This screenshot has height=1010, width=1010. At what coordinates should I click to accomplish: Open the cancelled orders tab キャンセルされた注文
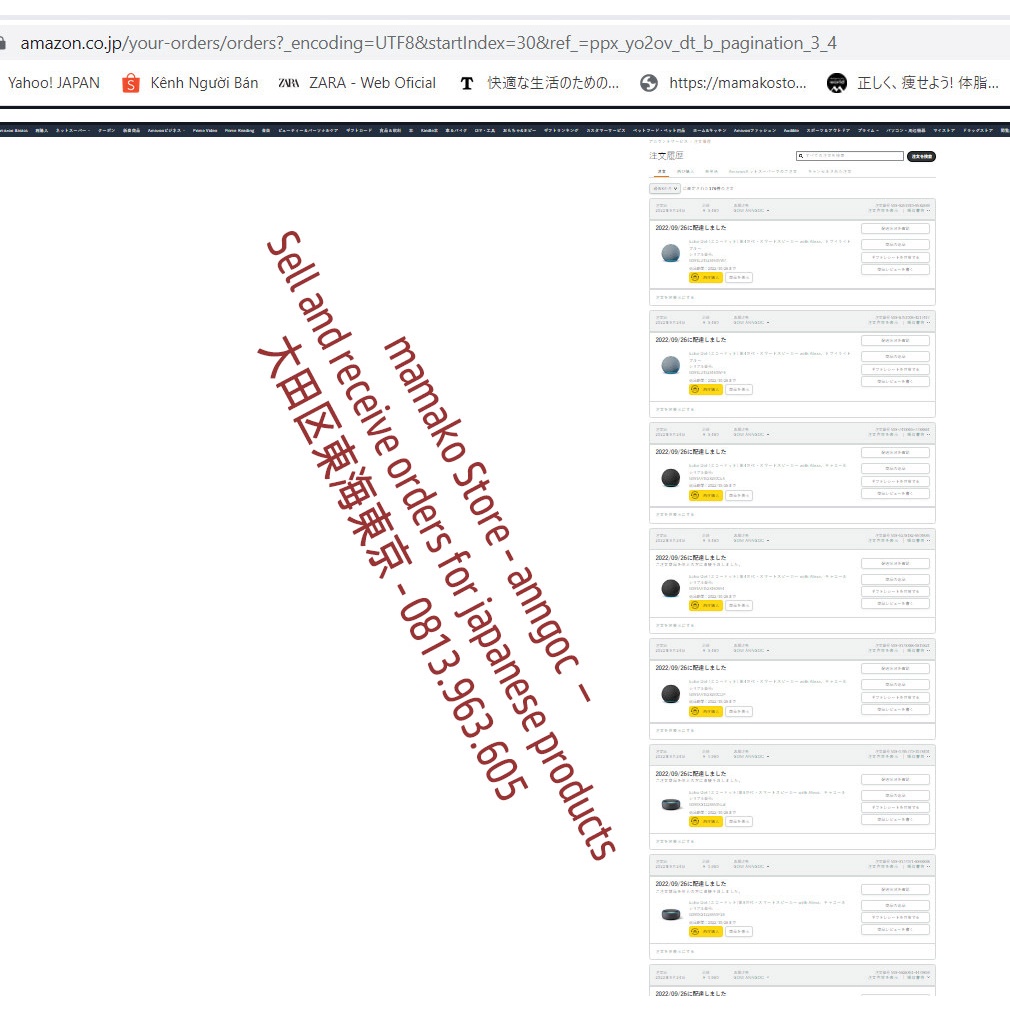click(x=830, y=172)
